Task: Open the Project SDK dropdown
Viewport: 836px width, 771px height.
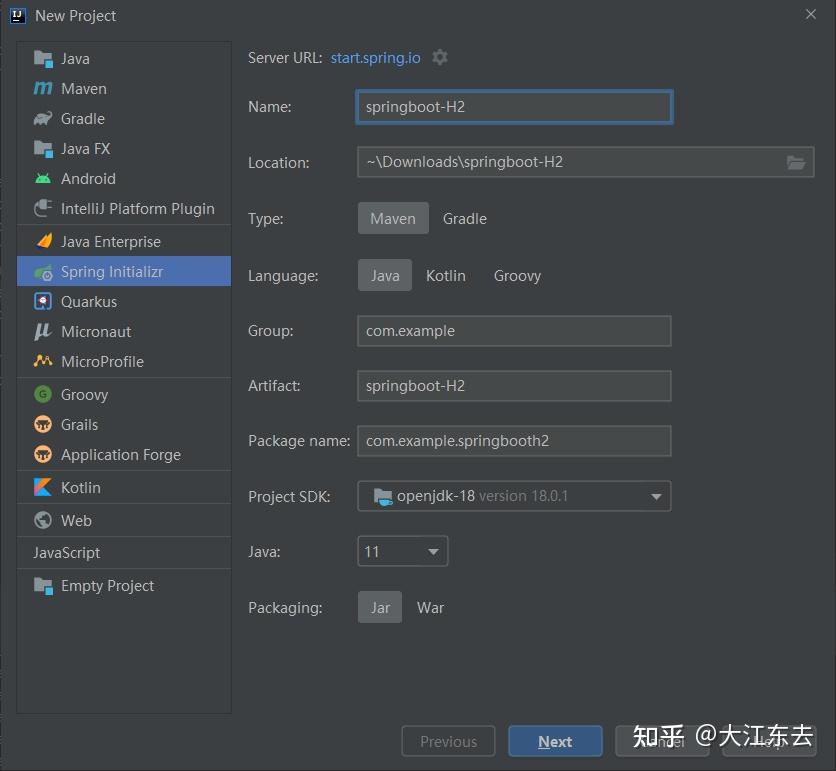Action: pyautogui.click(x=513, y=496)
